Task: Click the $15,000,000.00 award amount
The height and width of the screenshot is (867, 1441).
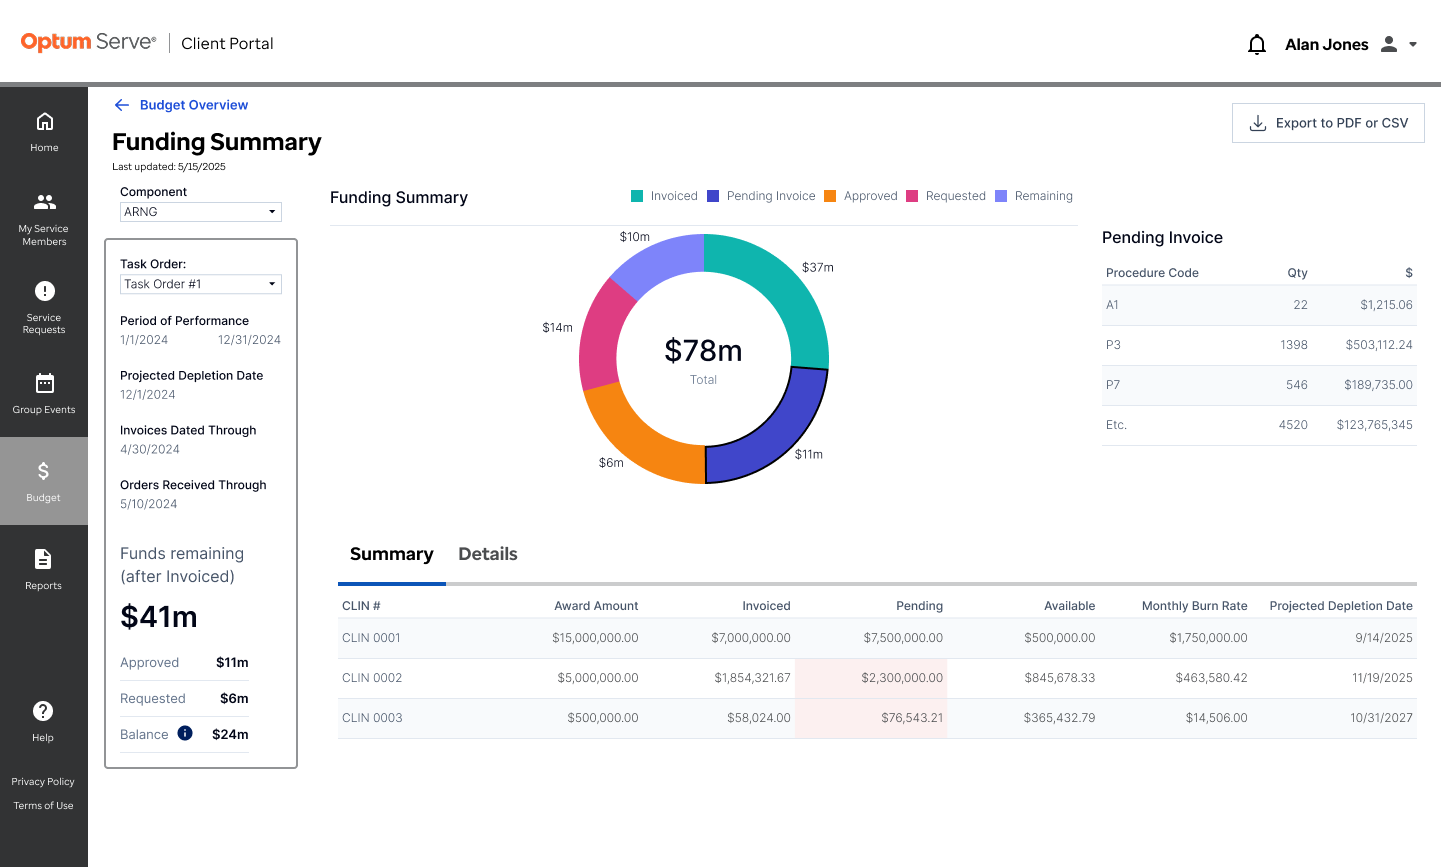Action: coord(595,638)
